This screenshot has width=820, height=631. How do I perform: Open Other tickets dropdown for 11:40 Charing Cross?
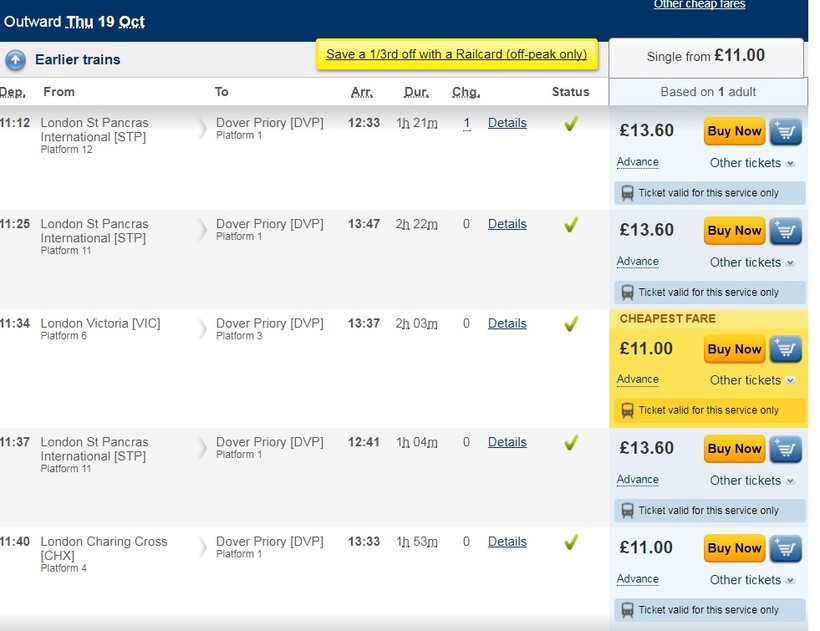coord(752,580)
